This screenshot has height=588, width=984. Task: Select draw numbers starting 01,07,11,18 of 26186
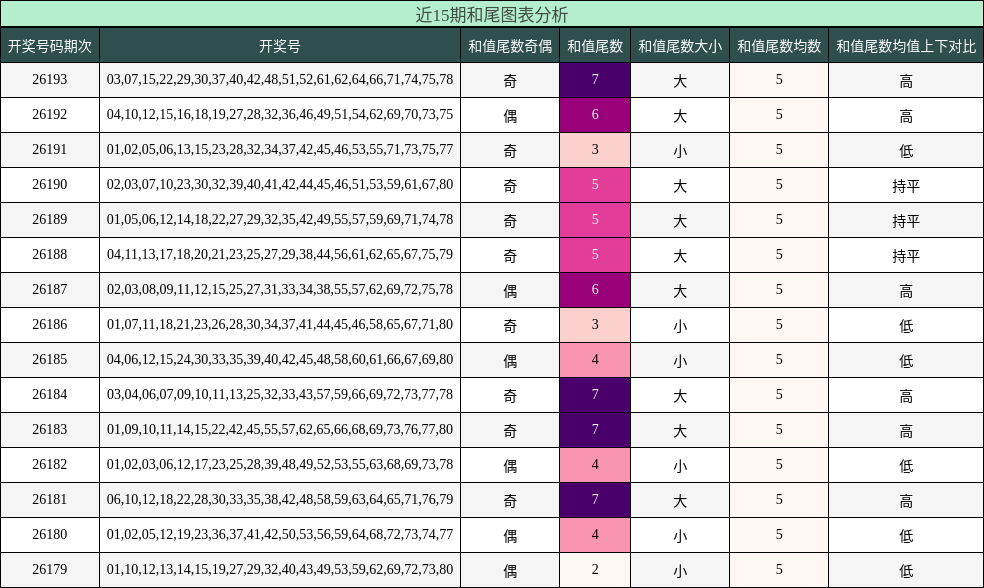click(280, 325)
